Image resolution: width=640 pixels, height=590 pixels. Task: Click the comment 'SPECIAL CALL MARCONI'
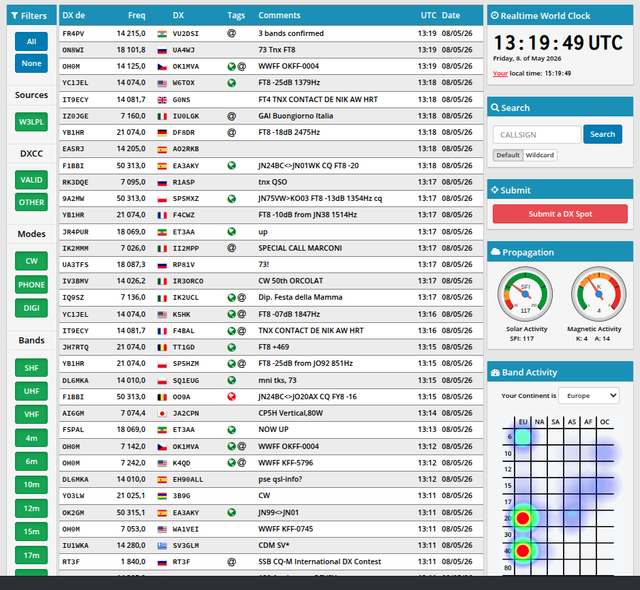click(300, 248)
